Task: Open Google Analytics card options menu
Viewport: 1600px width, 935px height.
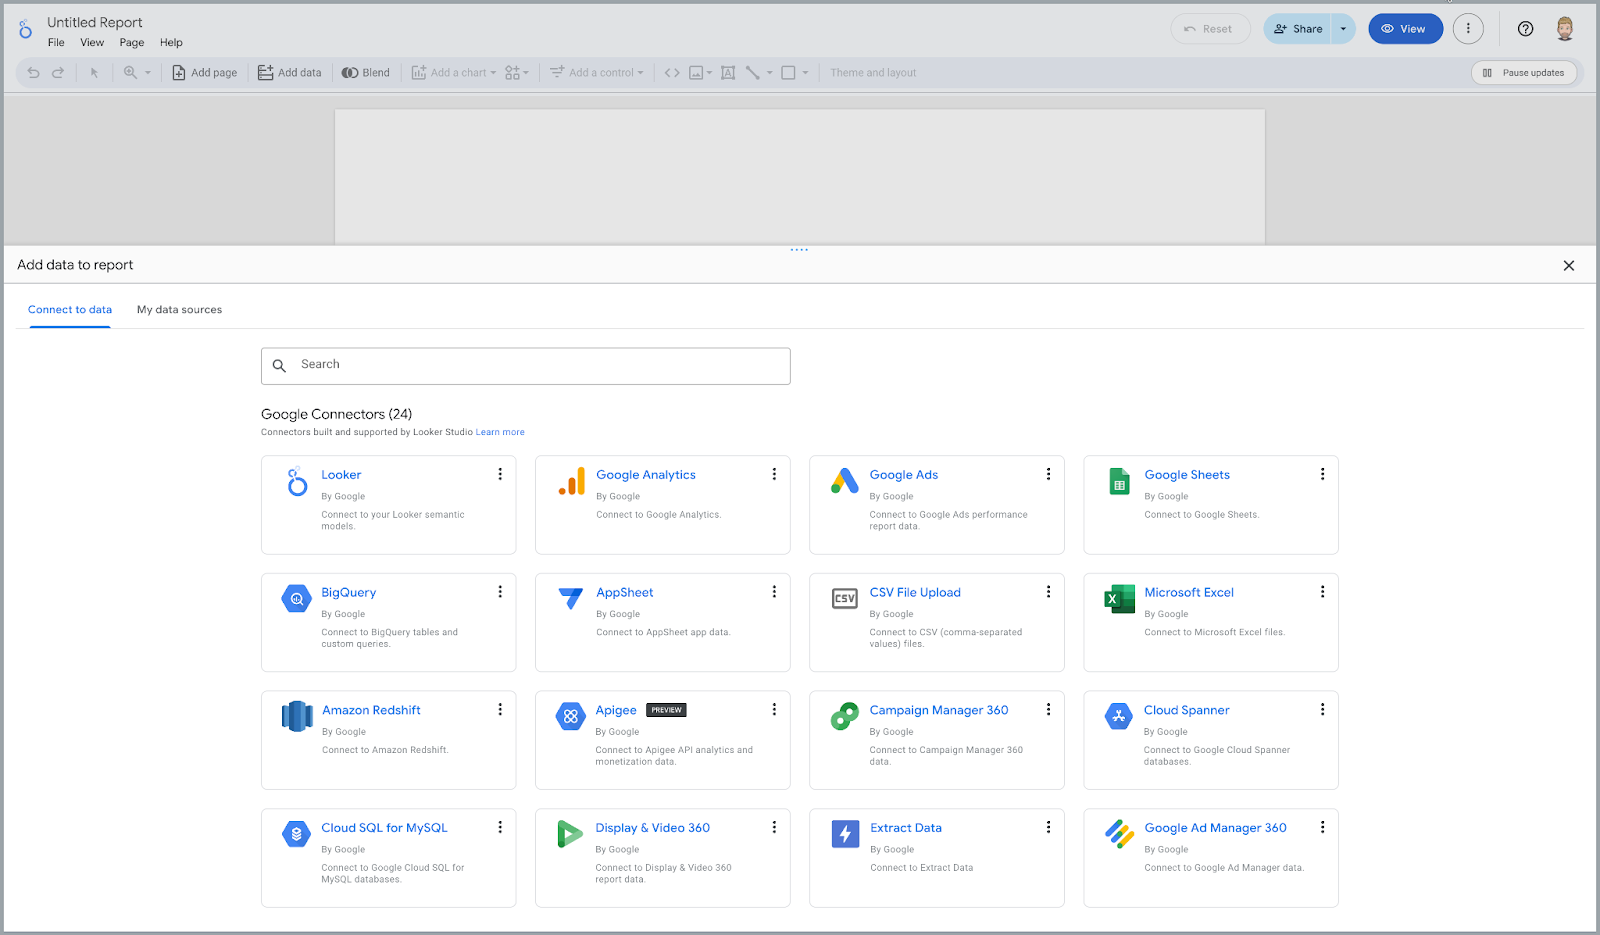Action: tap(774, 474)
